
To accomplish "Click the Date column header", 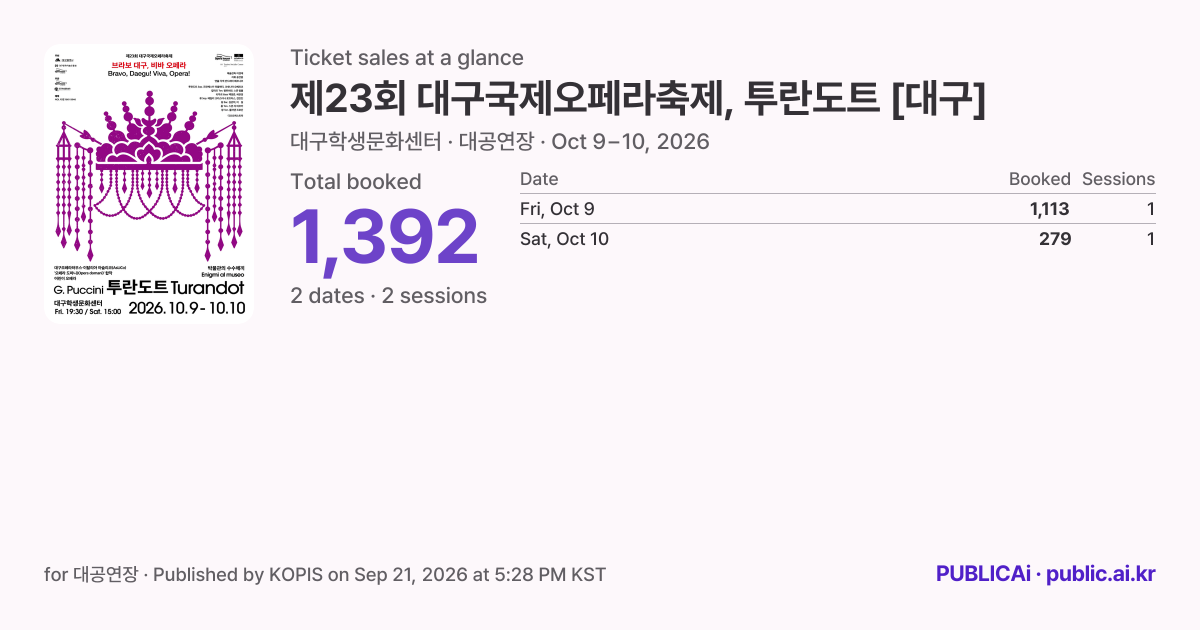I will 539,179.
